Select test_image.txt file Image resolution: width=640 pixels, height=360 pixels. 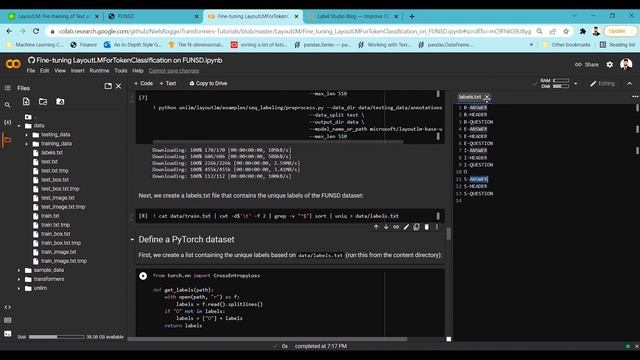click(x=58, y=198)
